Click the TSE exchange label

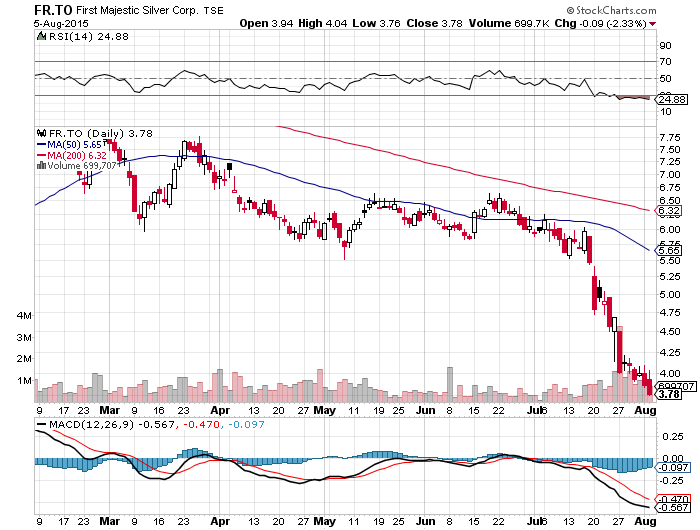coord(213,10)
